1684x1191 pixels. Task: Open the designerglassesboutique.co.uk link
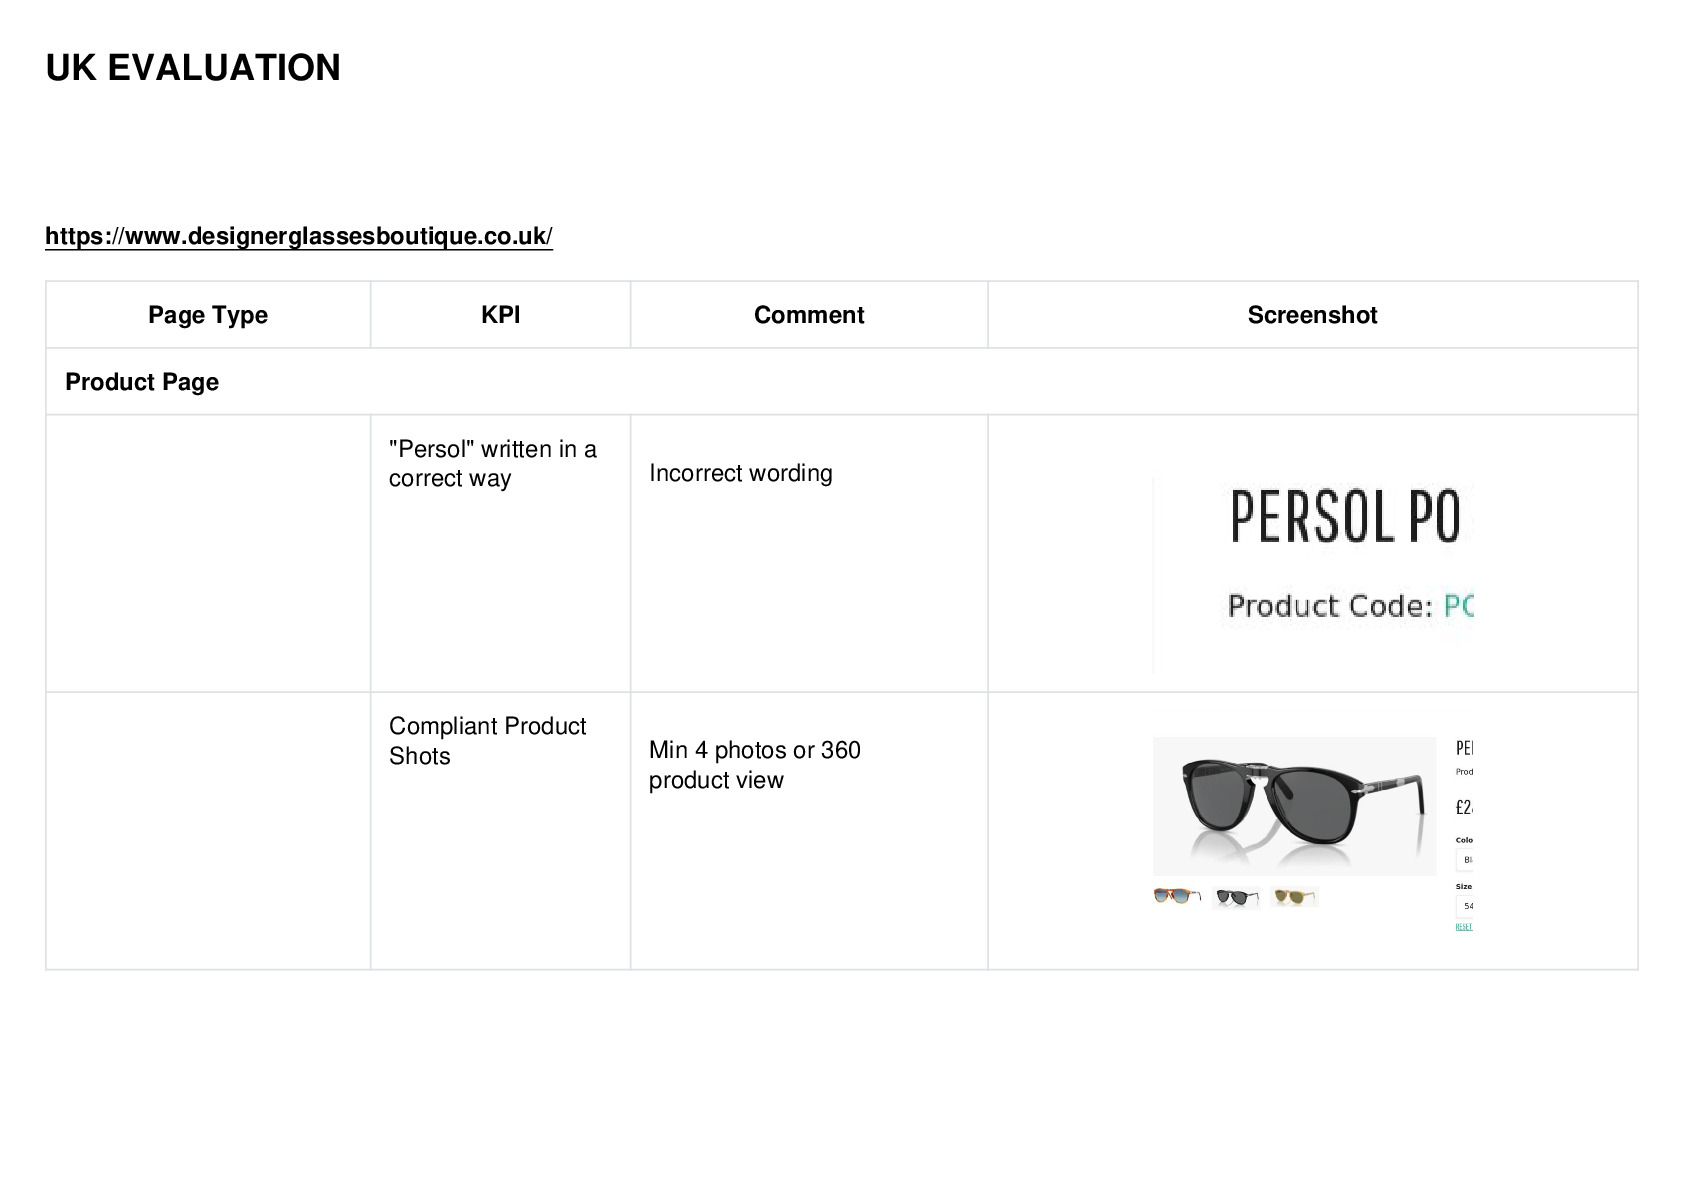(298, 236)
